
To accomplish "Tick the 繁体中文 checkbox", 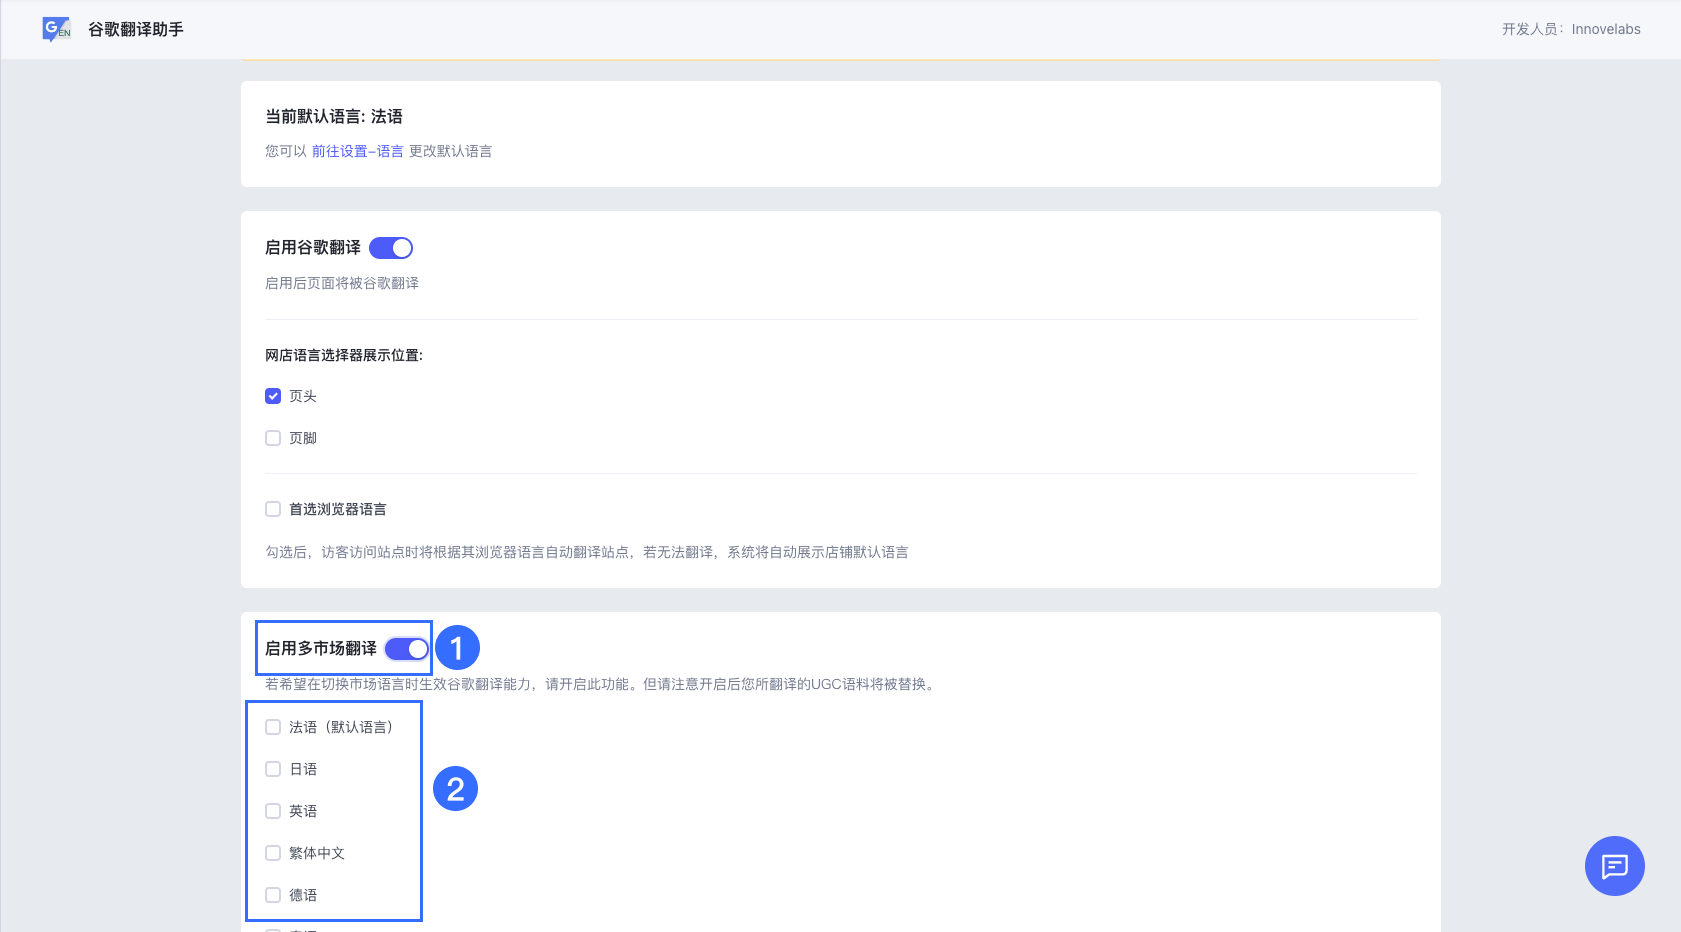I will coord(273,853).
